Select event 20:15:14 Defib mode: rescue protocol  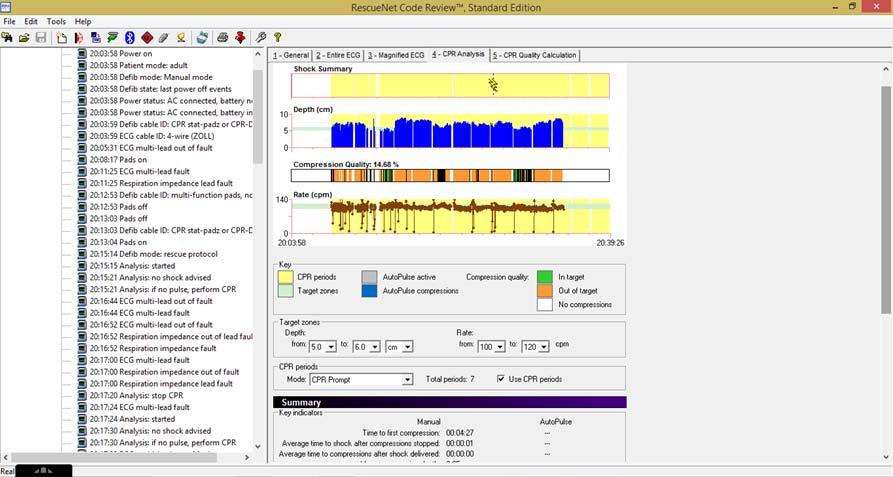click(x=153, y=254)
